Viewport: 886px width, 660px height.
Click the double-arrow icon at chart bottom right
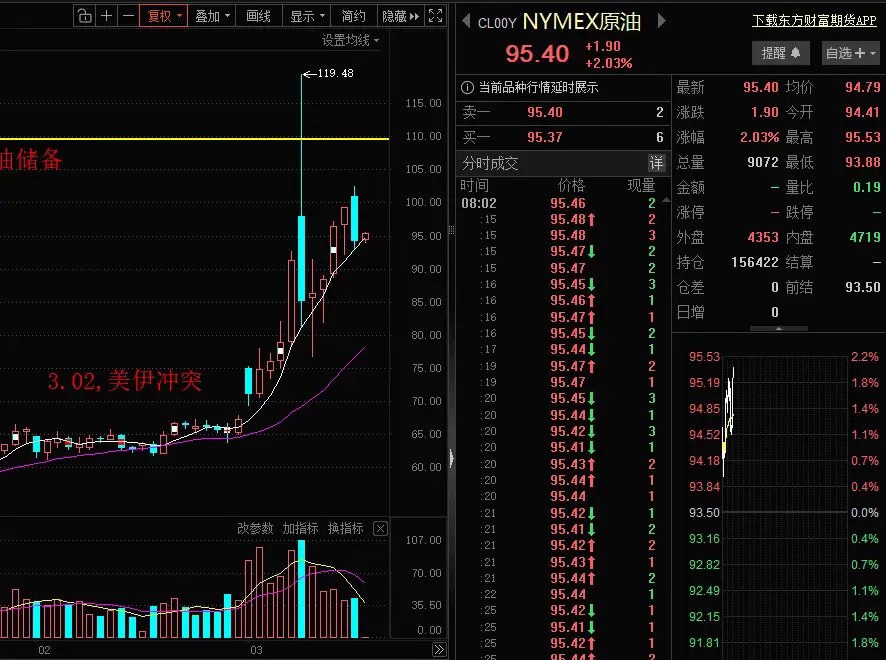pyautogui.click(x=439, y=650)
